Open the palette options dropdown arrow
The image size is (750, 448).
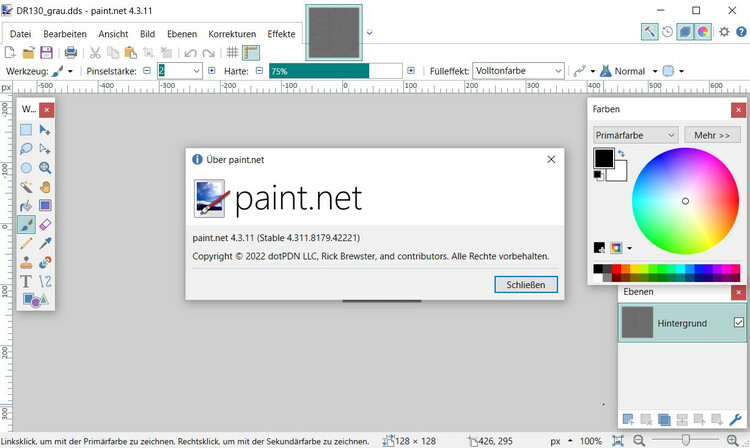tap(629, 248)
